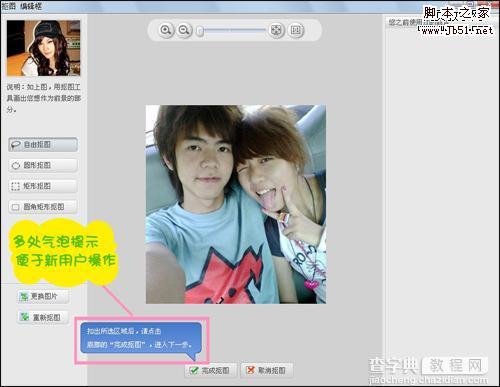Click the 重新抠图 redo cutout button
Image resolution: width=500 pixels, height=387 pixels.
click(43, 317)
